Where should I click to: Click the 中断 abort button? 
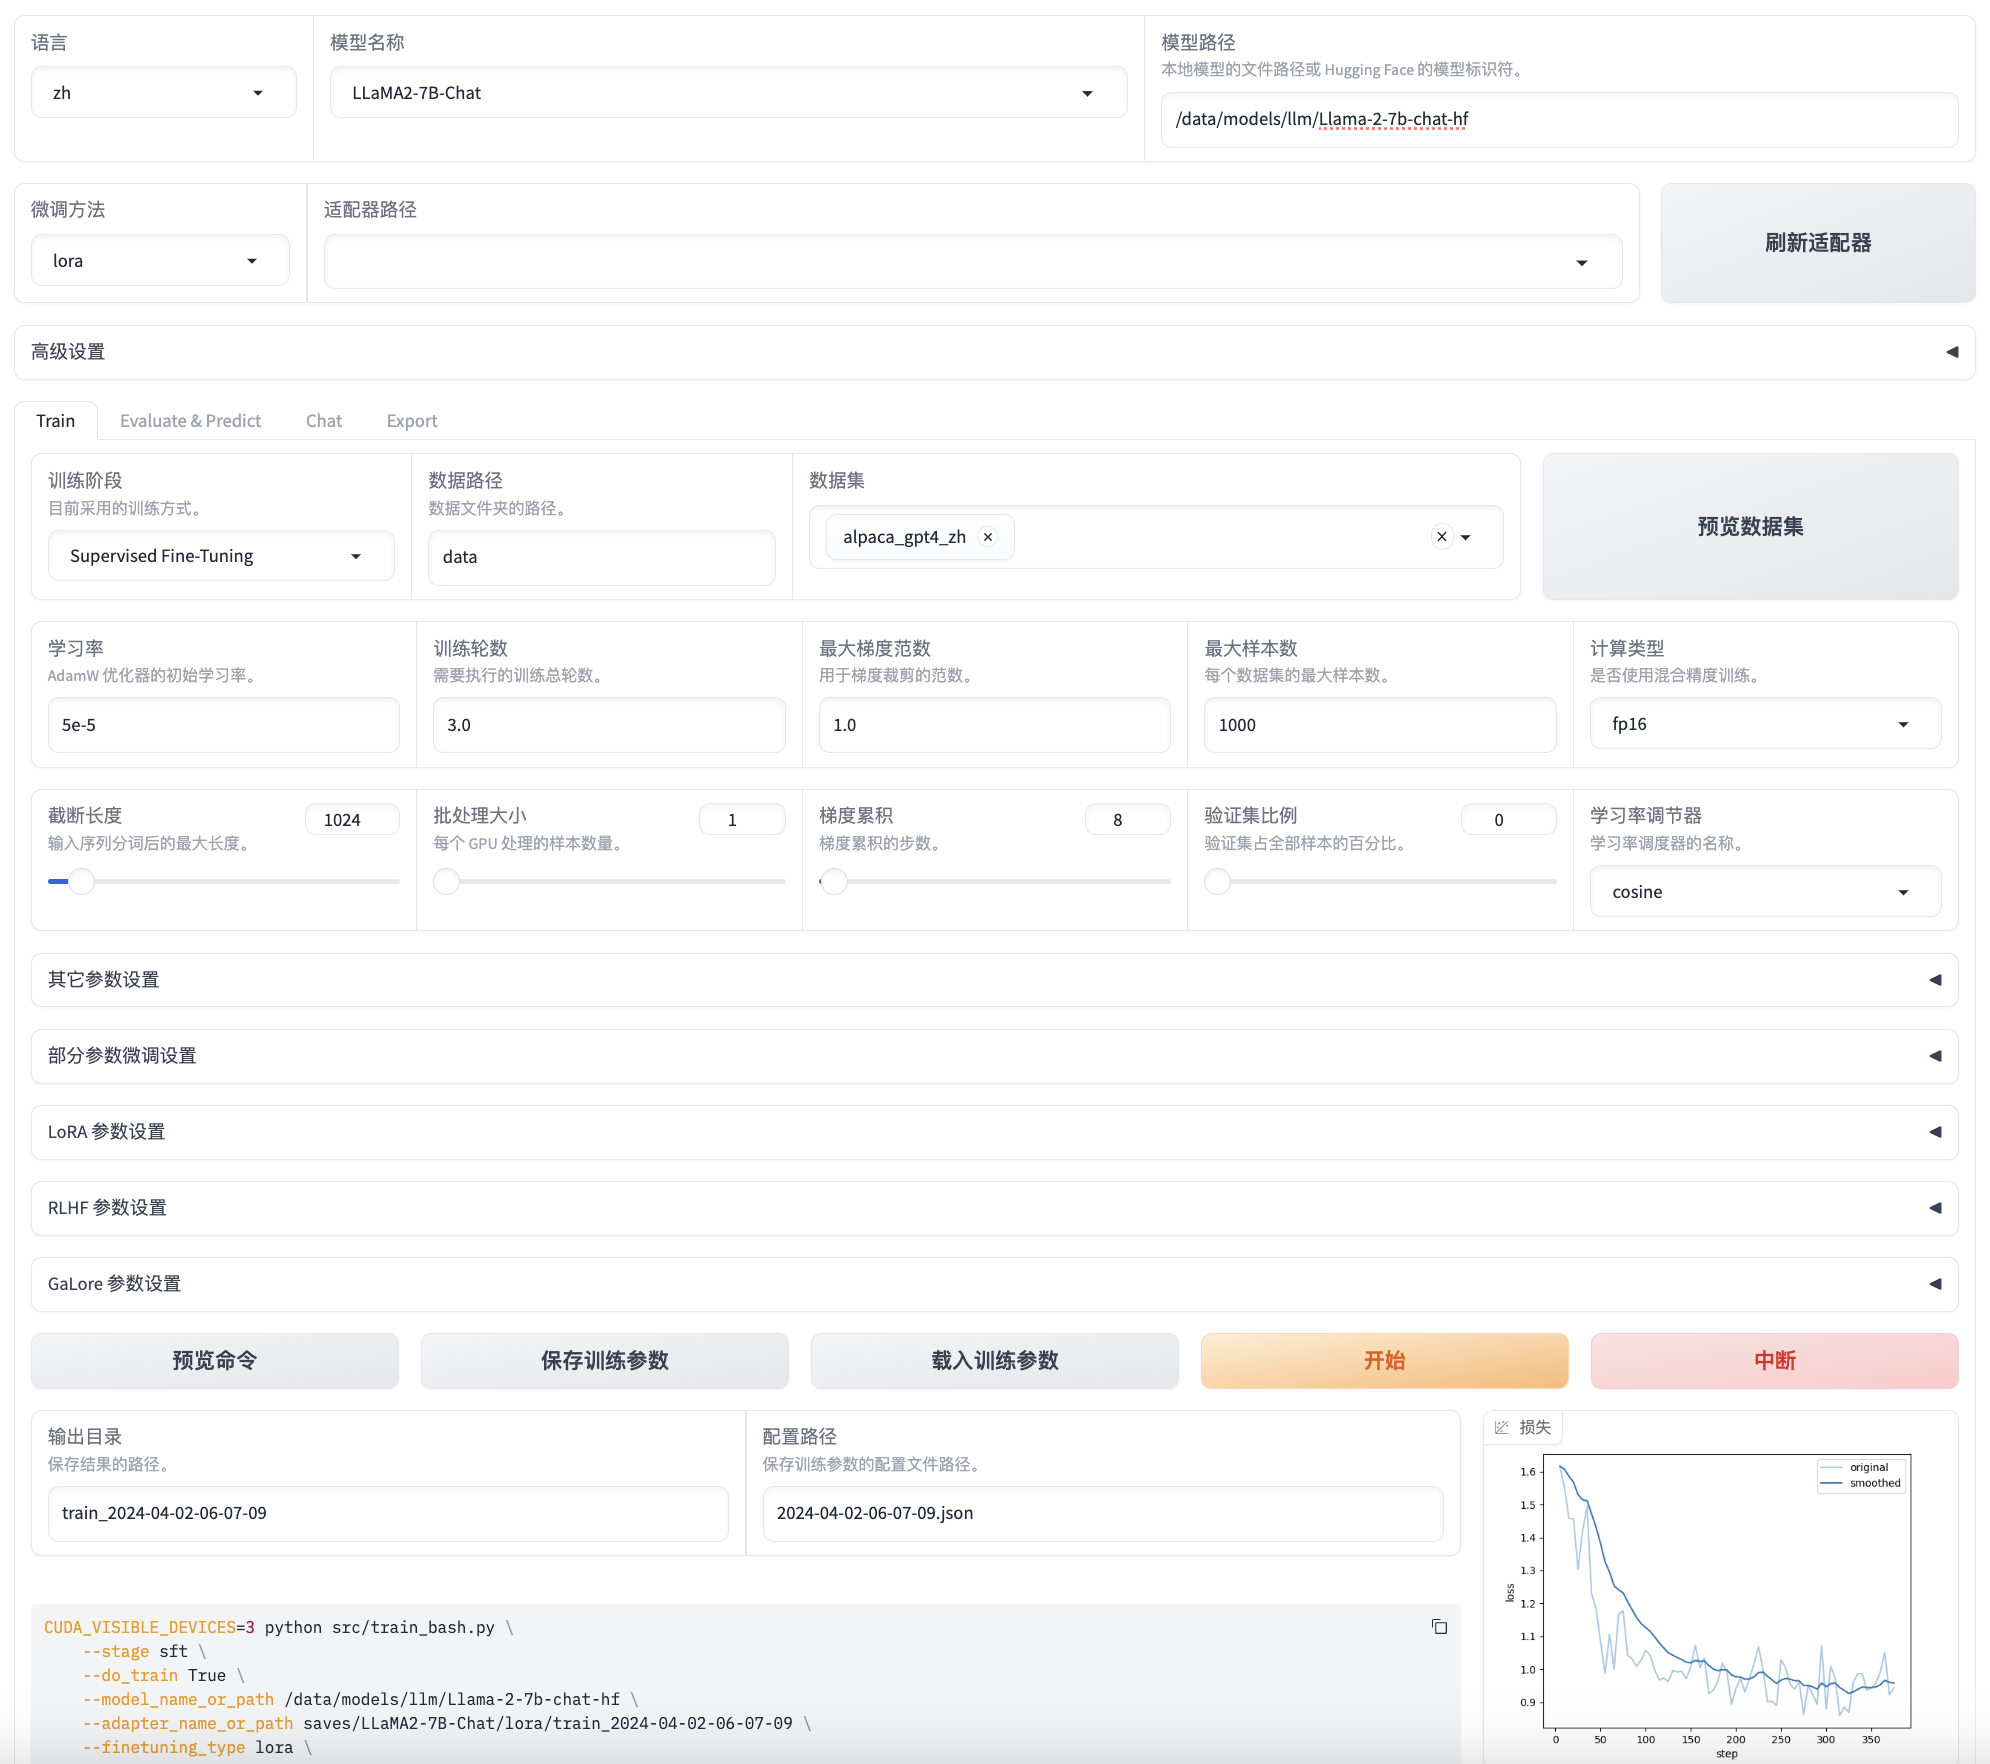(x=1774, y=1360)
